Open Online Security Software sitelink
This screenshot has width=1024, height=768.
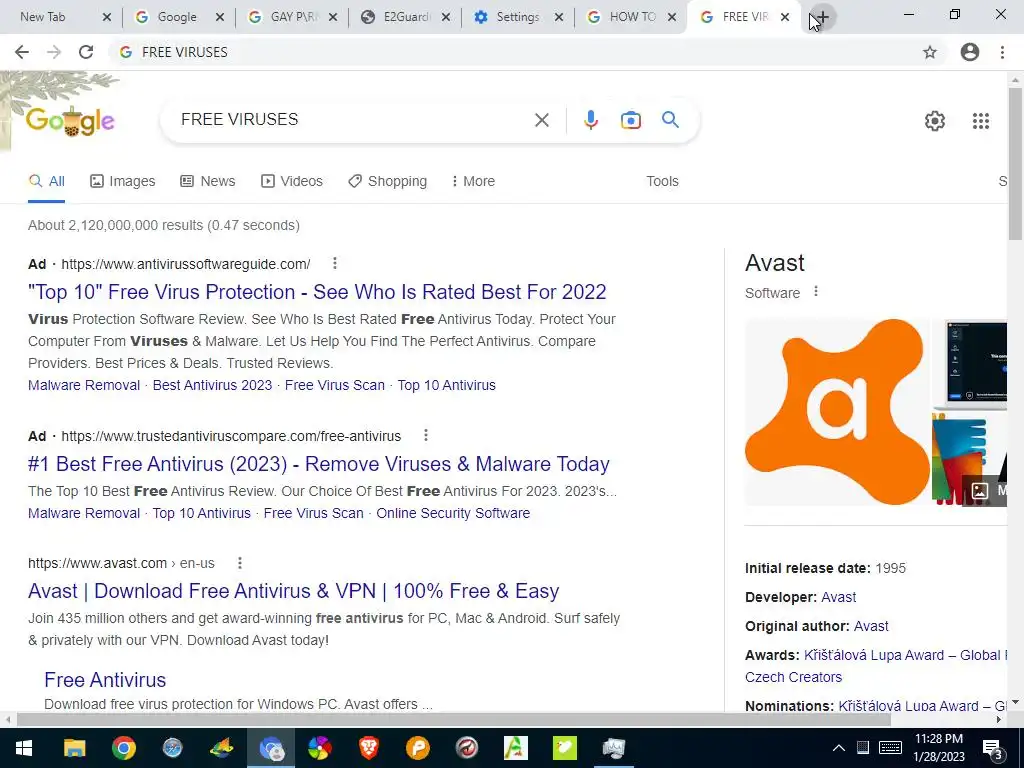tap(453, 513)
